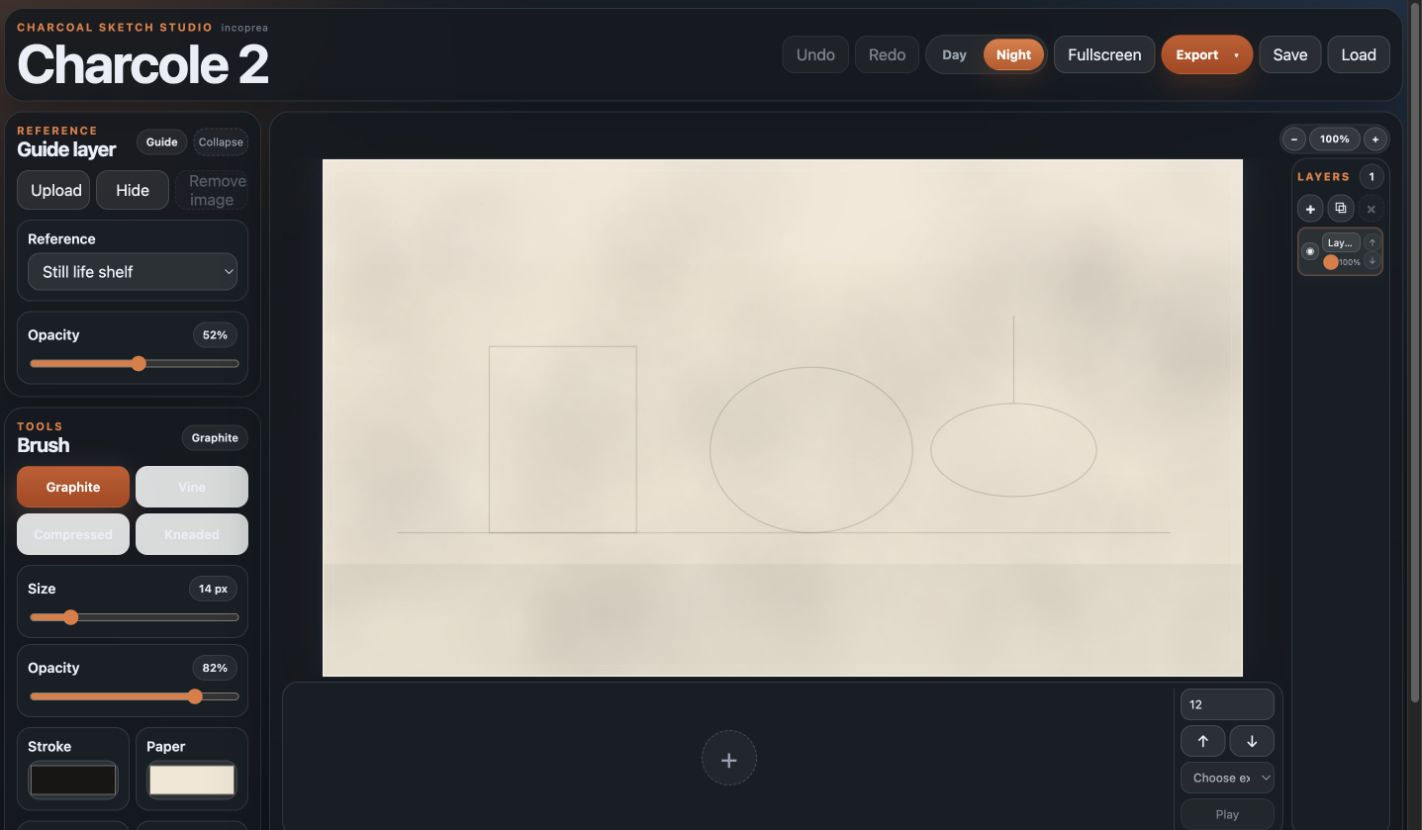Select the Compressed brush
Screen dimensions: 1422x830
(73, 534)
